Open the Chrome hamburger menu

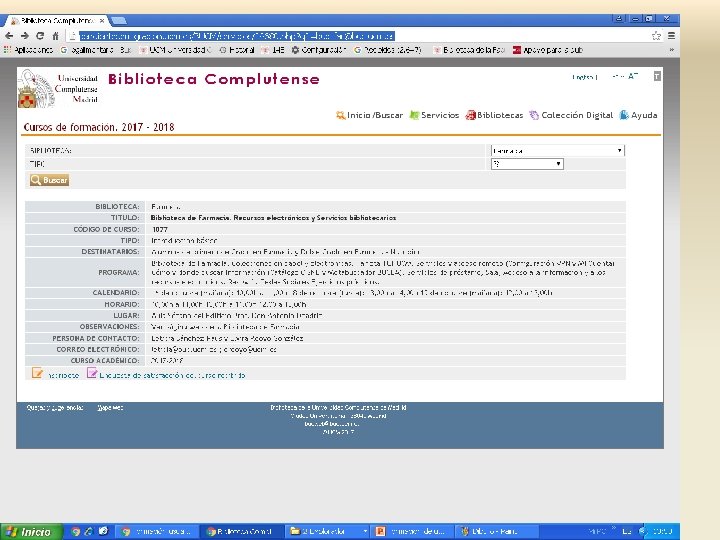671,36
